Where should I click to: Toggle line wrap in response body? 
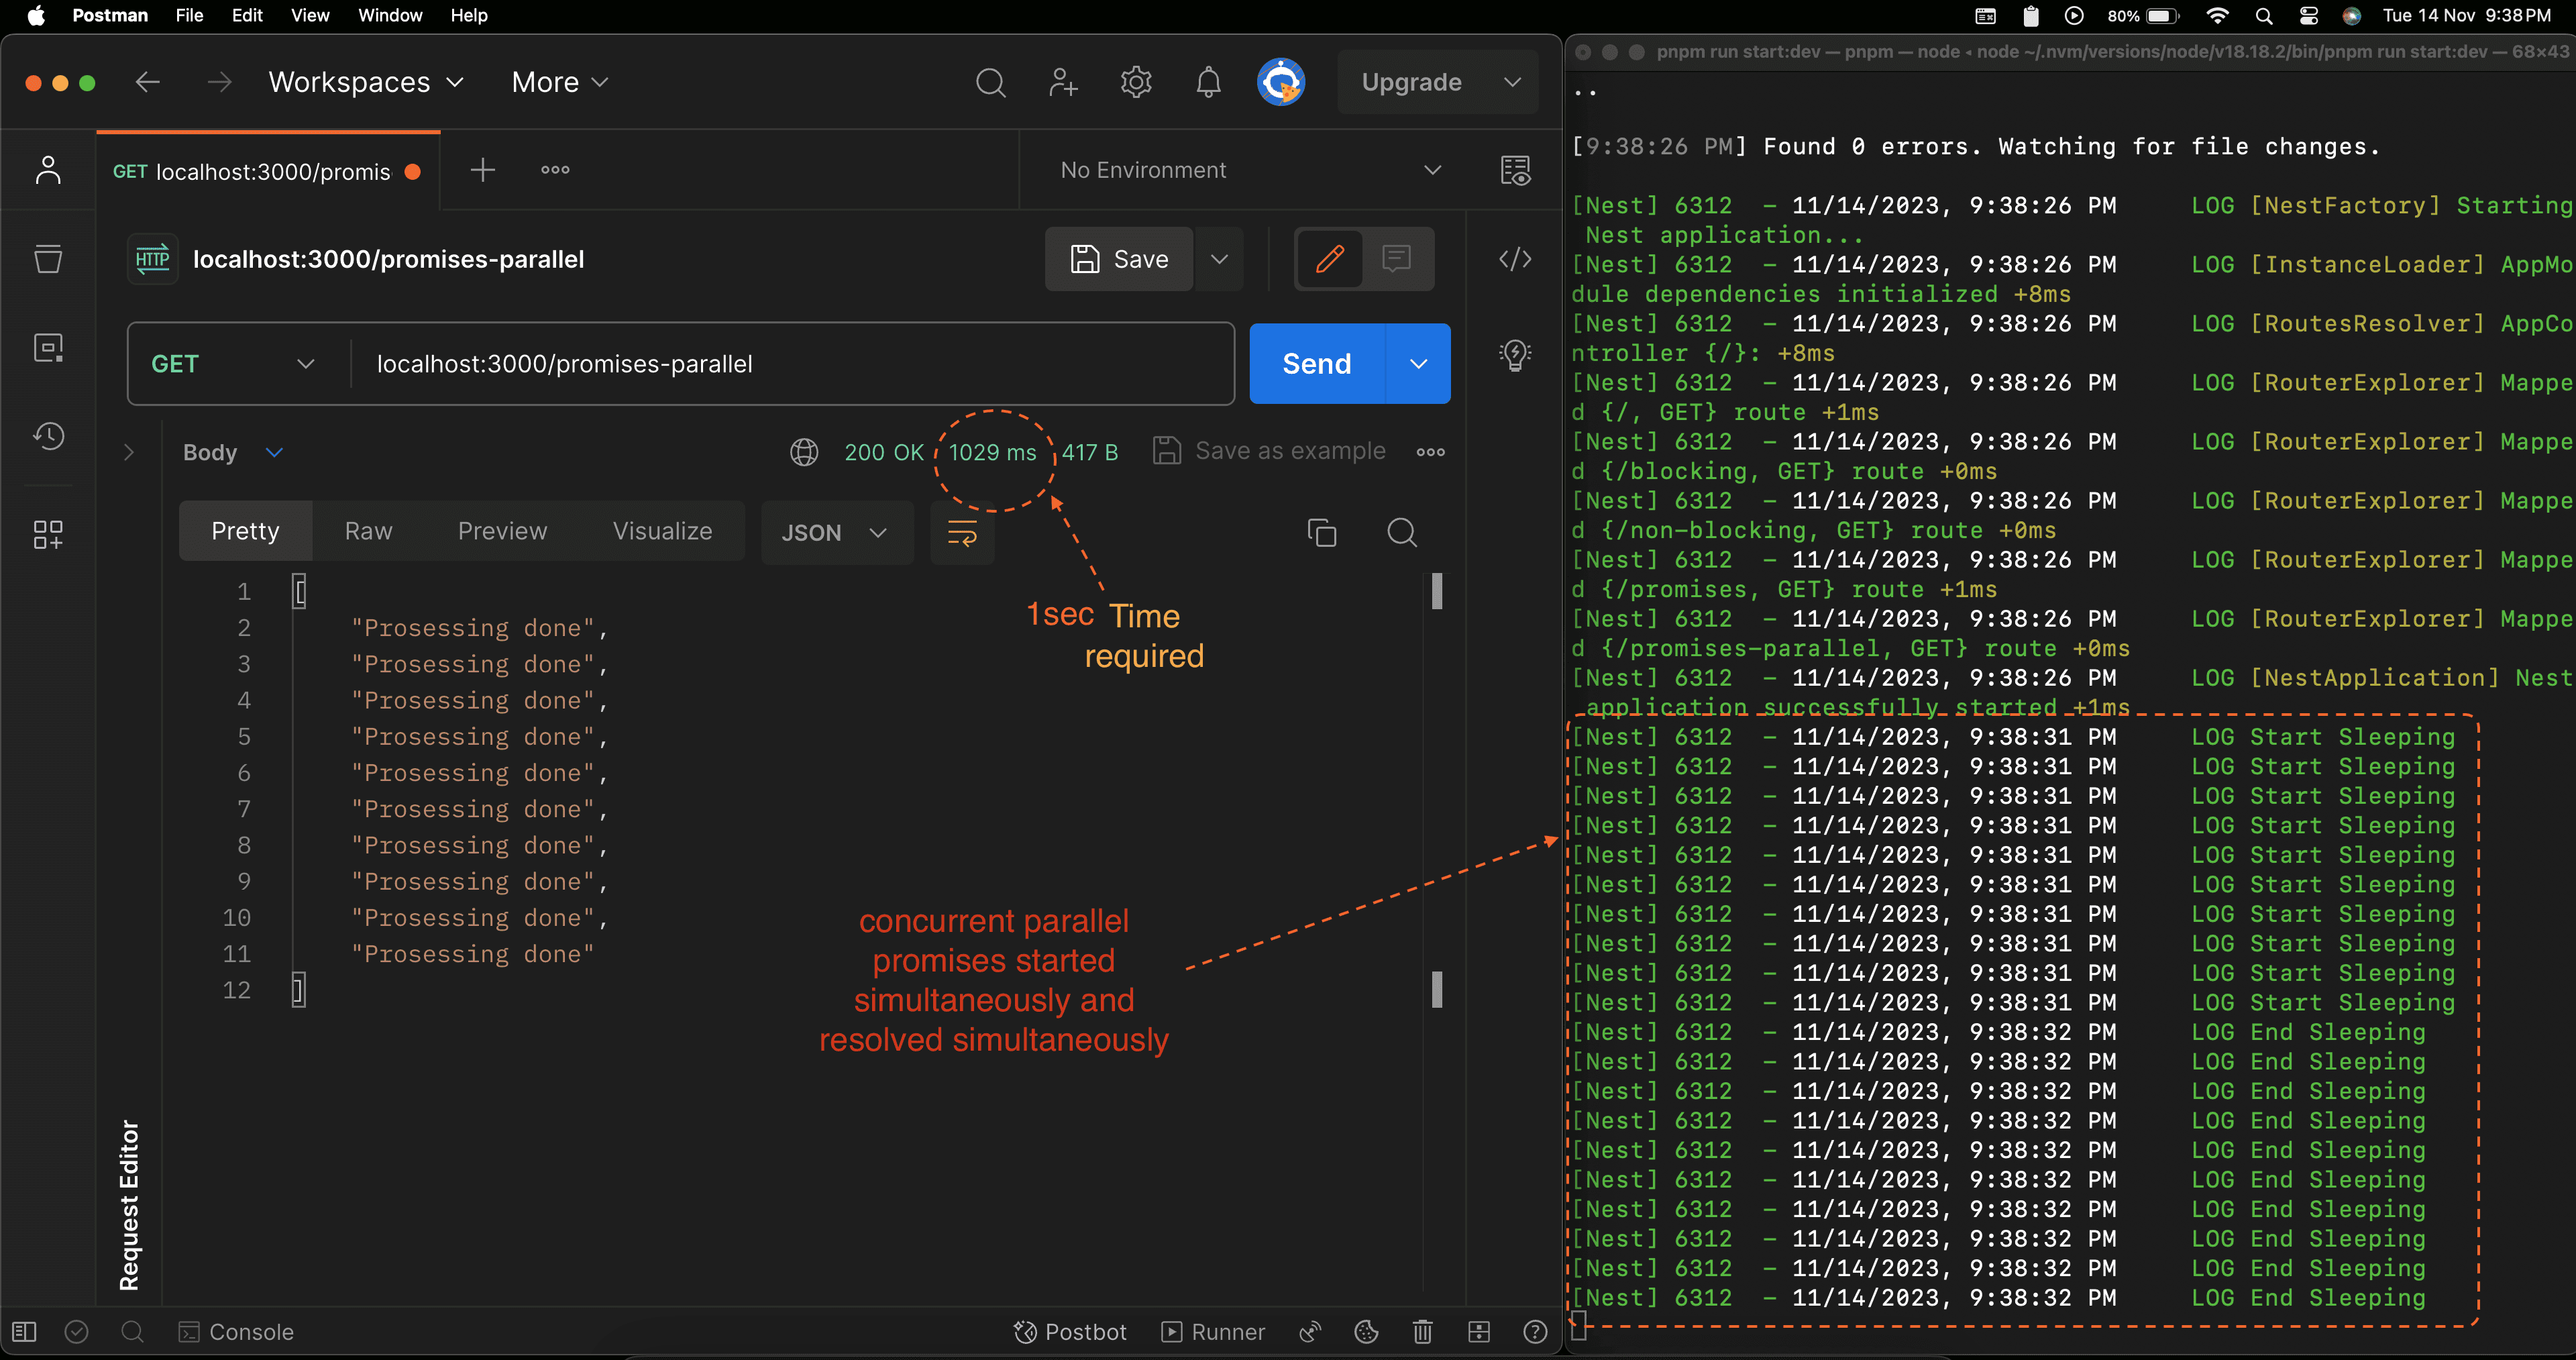tap(962, 533)
